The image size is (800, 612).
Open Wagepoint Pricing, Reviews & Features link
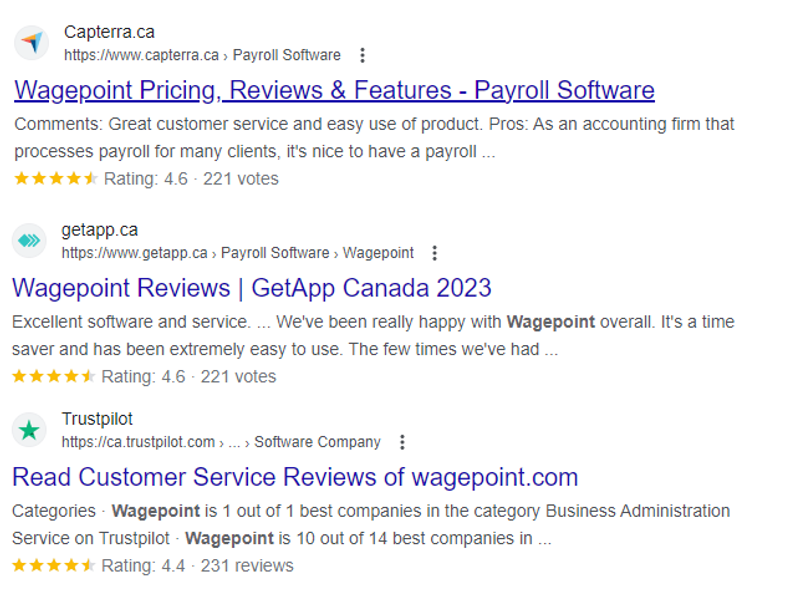(x=334, y=90)
